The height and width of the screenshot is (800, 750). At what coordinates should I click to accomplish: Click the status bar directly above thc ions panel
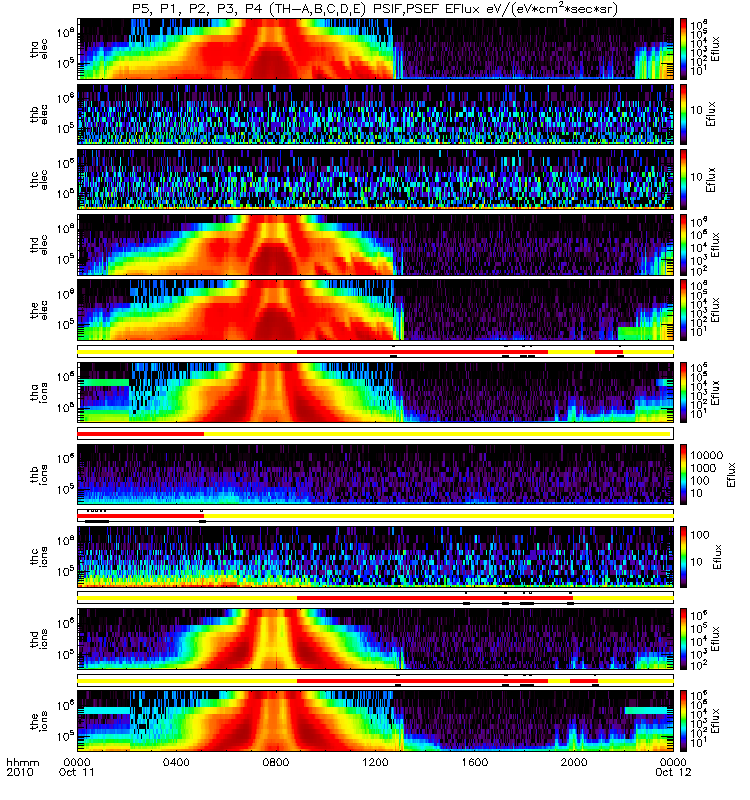376,516
